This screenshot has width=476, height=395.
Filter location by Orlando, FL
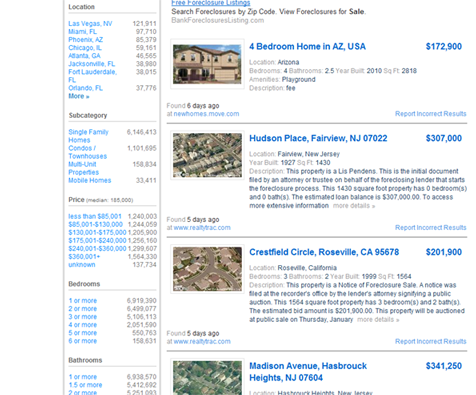pyautogui.click(x=85, y=88)
